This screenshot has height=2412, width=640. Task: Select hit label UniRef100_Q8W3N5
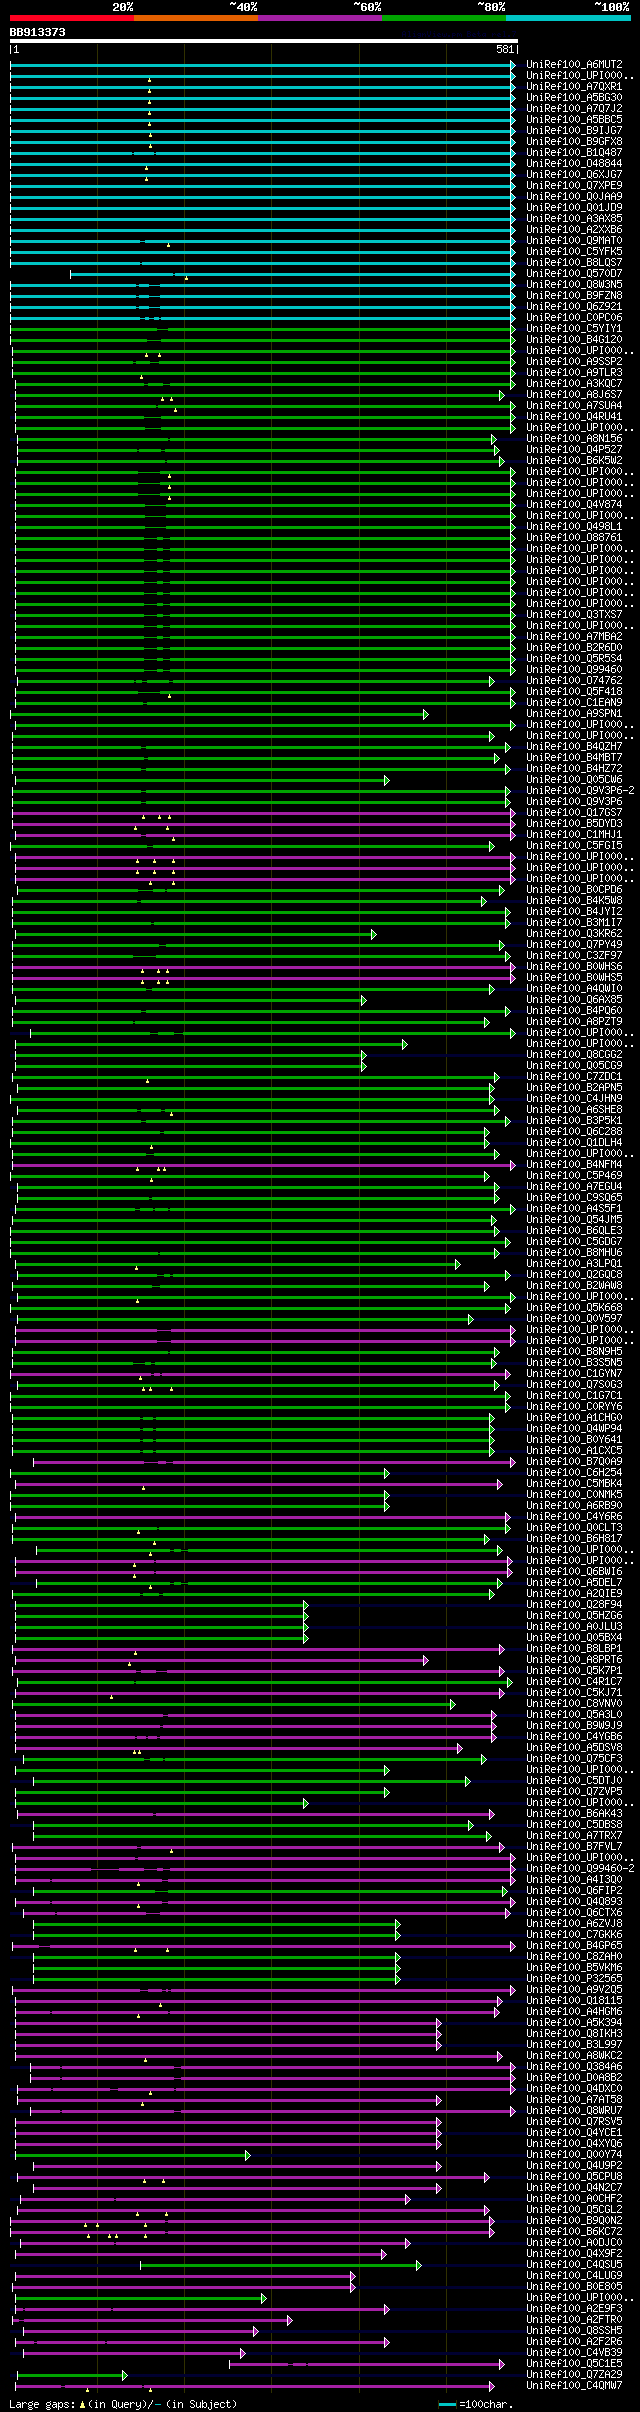[574, 285]
